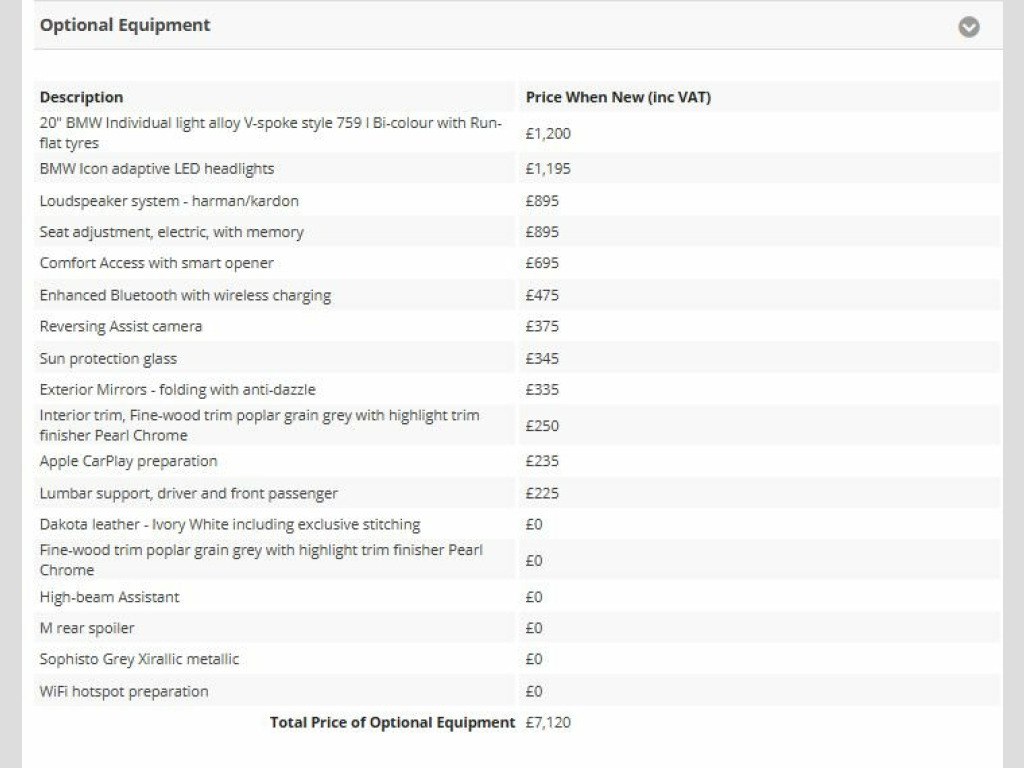
Task: Click the Price When New column header
Action: click(x=618, y=97)
